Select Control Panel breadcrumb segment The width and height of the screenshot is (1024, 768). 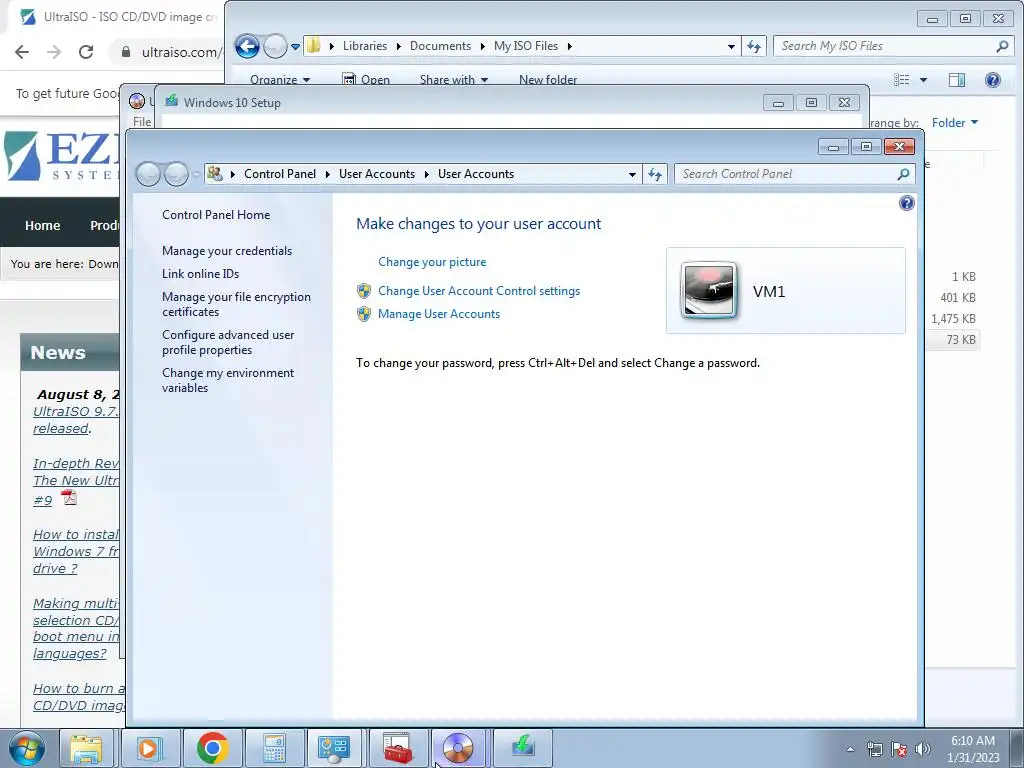[280, 174]
